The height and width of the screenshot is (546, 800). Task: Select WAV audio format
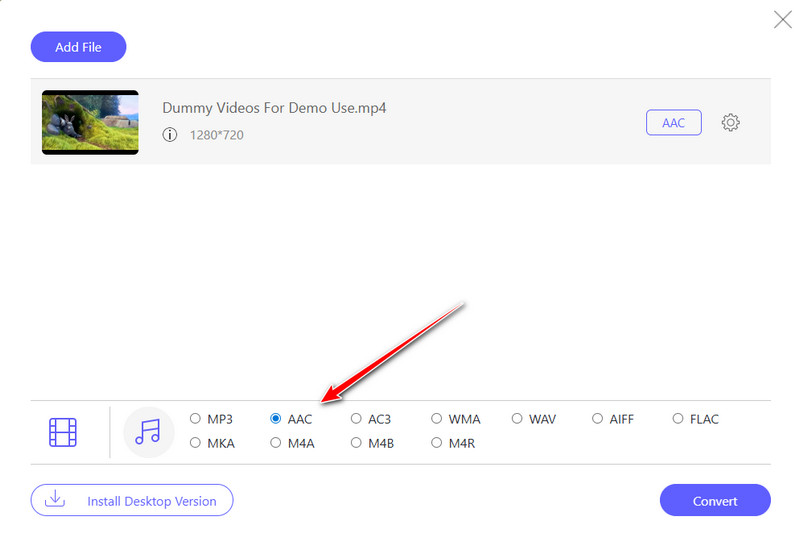(x=517, y=419)
